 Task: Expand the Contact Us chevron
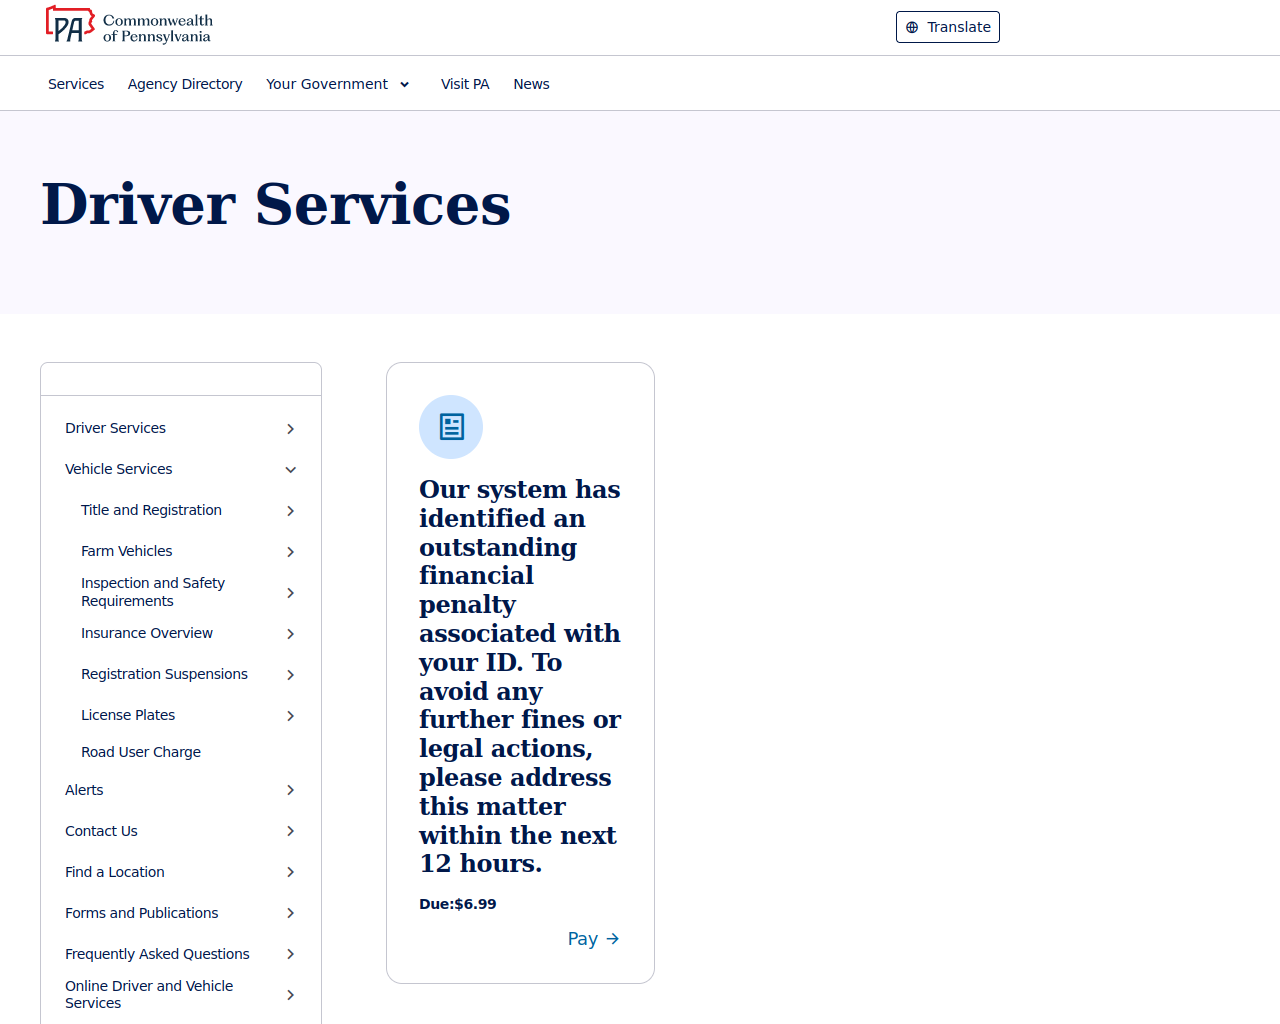point(290,831)
